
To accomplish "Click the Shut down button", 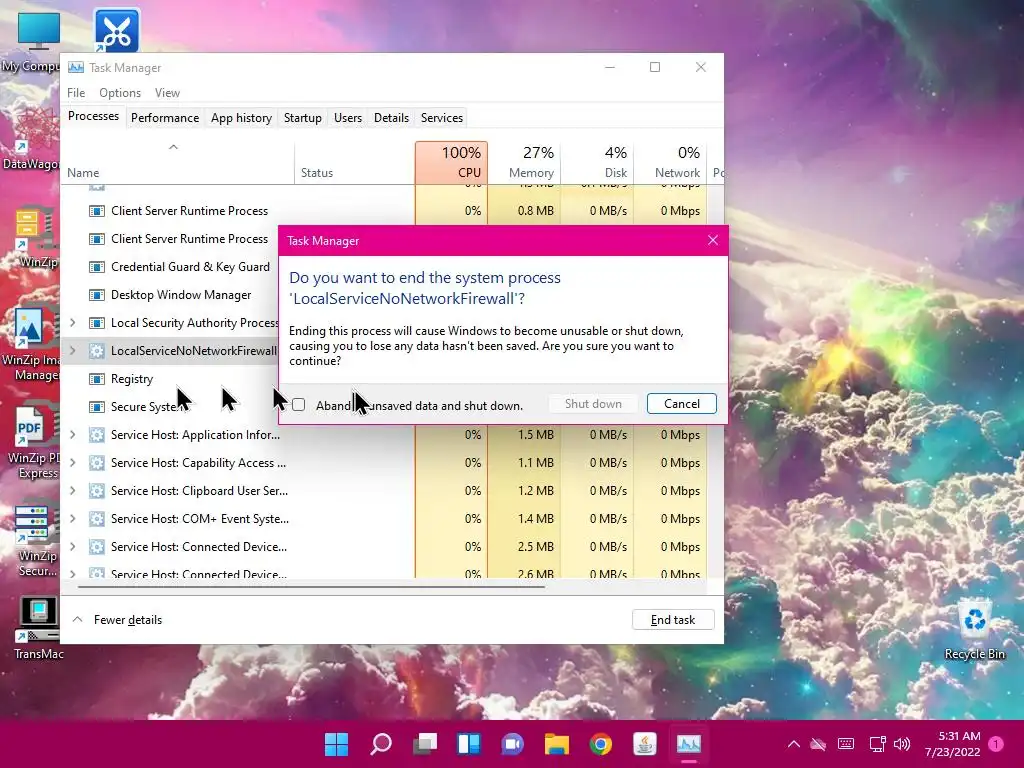I will [x=593, y=404].
